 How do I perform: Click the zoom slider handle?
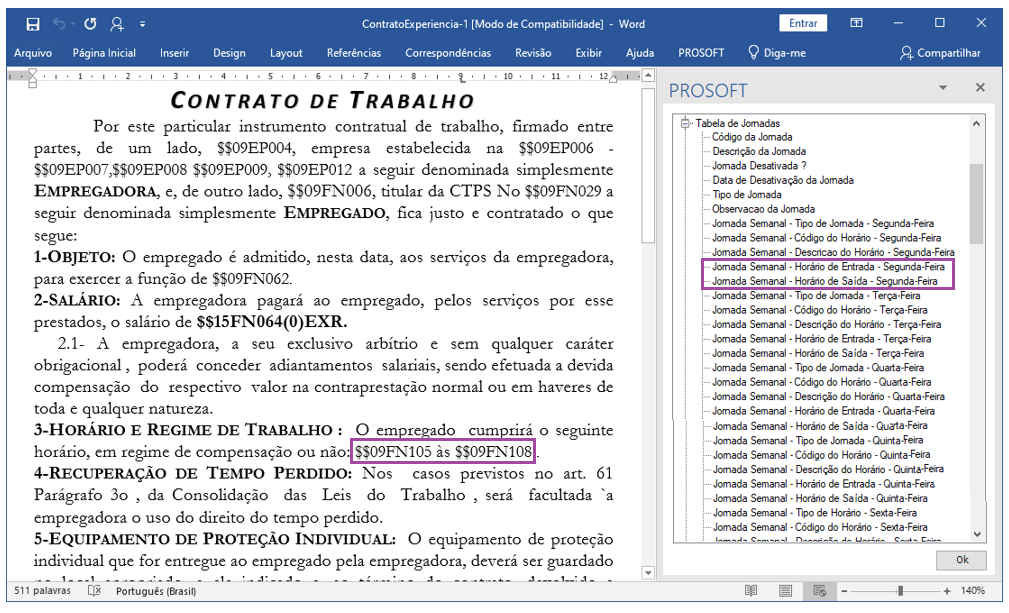[x=900, y=590]
